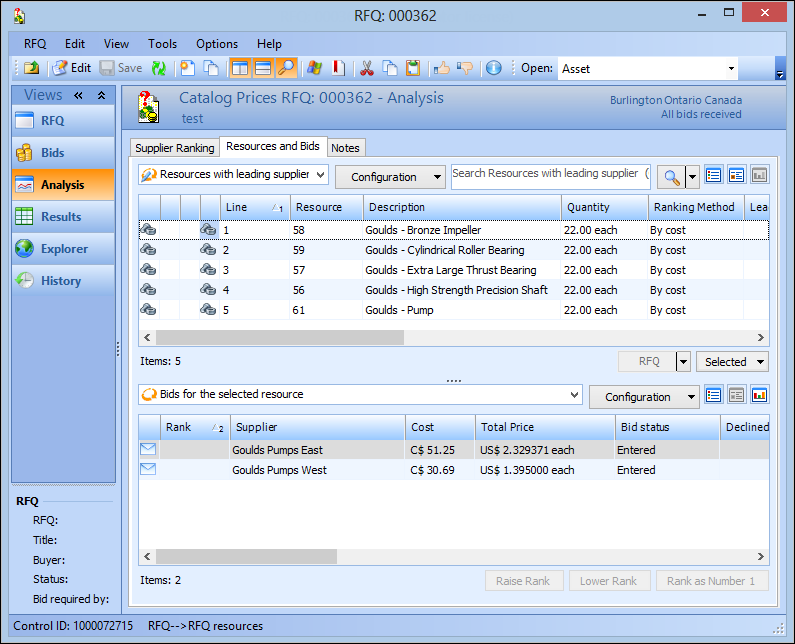This screenshot has height=644, width=795.
Task: Expand the Open Asset combo box
Action: click(x=731, y=69)
